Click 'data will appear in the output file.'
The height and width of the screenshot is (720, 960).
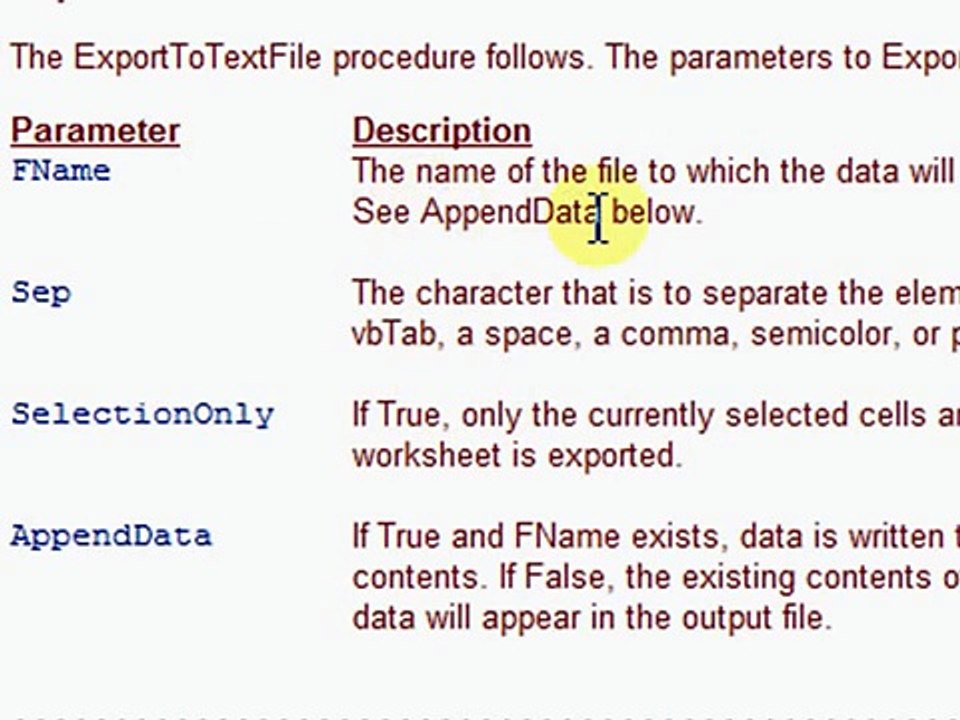tap(591, 618)
